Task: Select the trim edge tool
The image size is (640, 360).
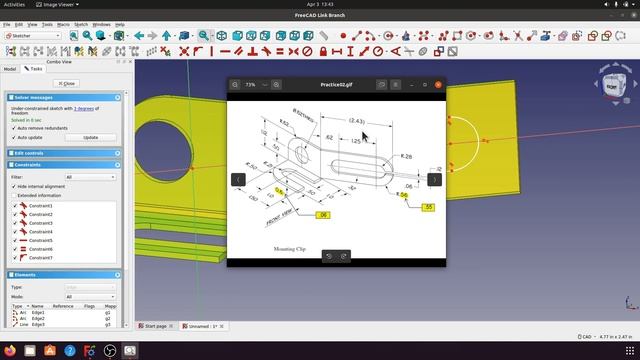Action: (518, 36)
